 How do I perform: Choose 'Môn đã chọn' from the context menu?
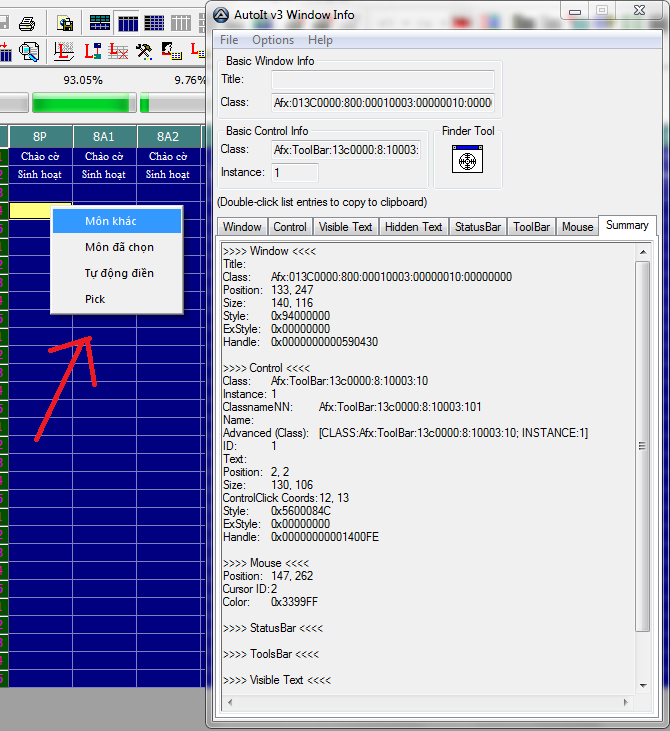[x=117, y=247]
